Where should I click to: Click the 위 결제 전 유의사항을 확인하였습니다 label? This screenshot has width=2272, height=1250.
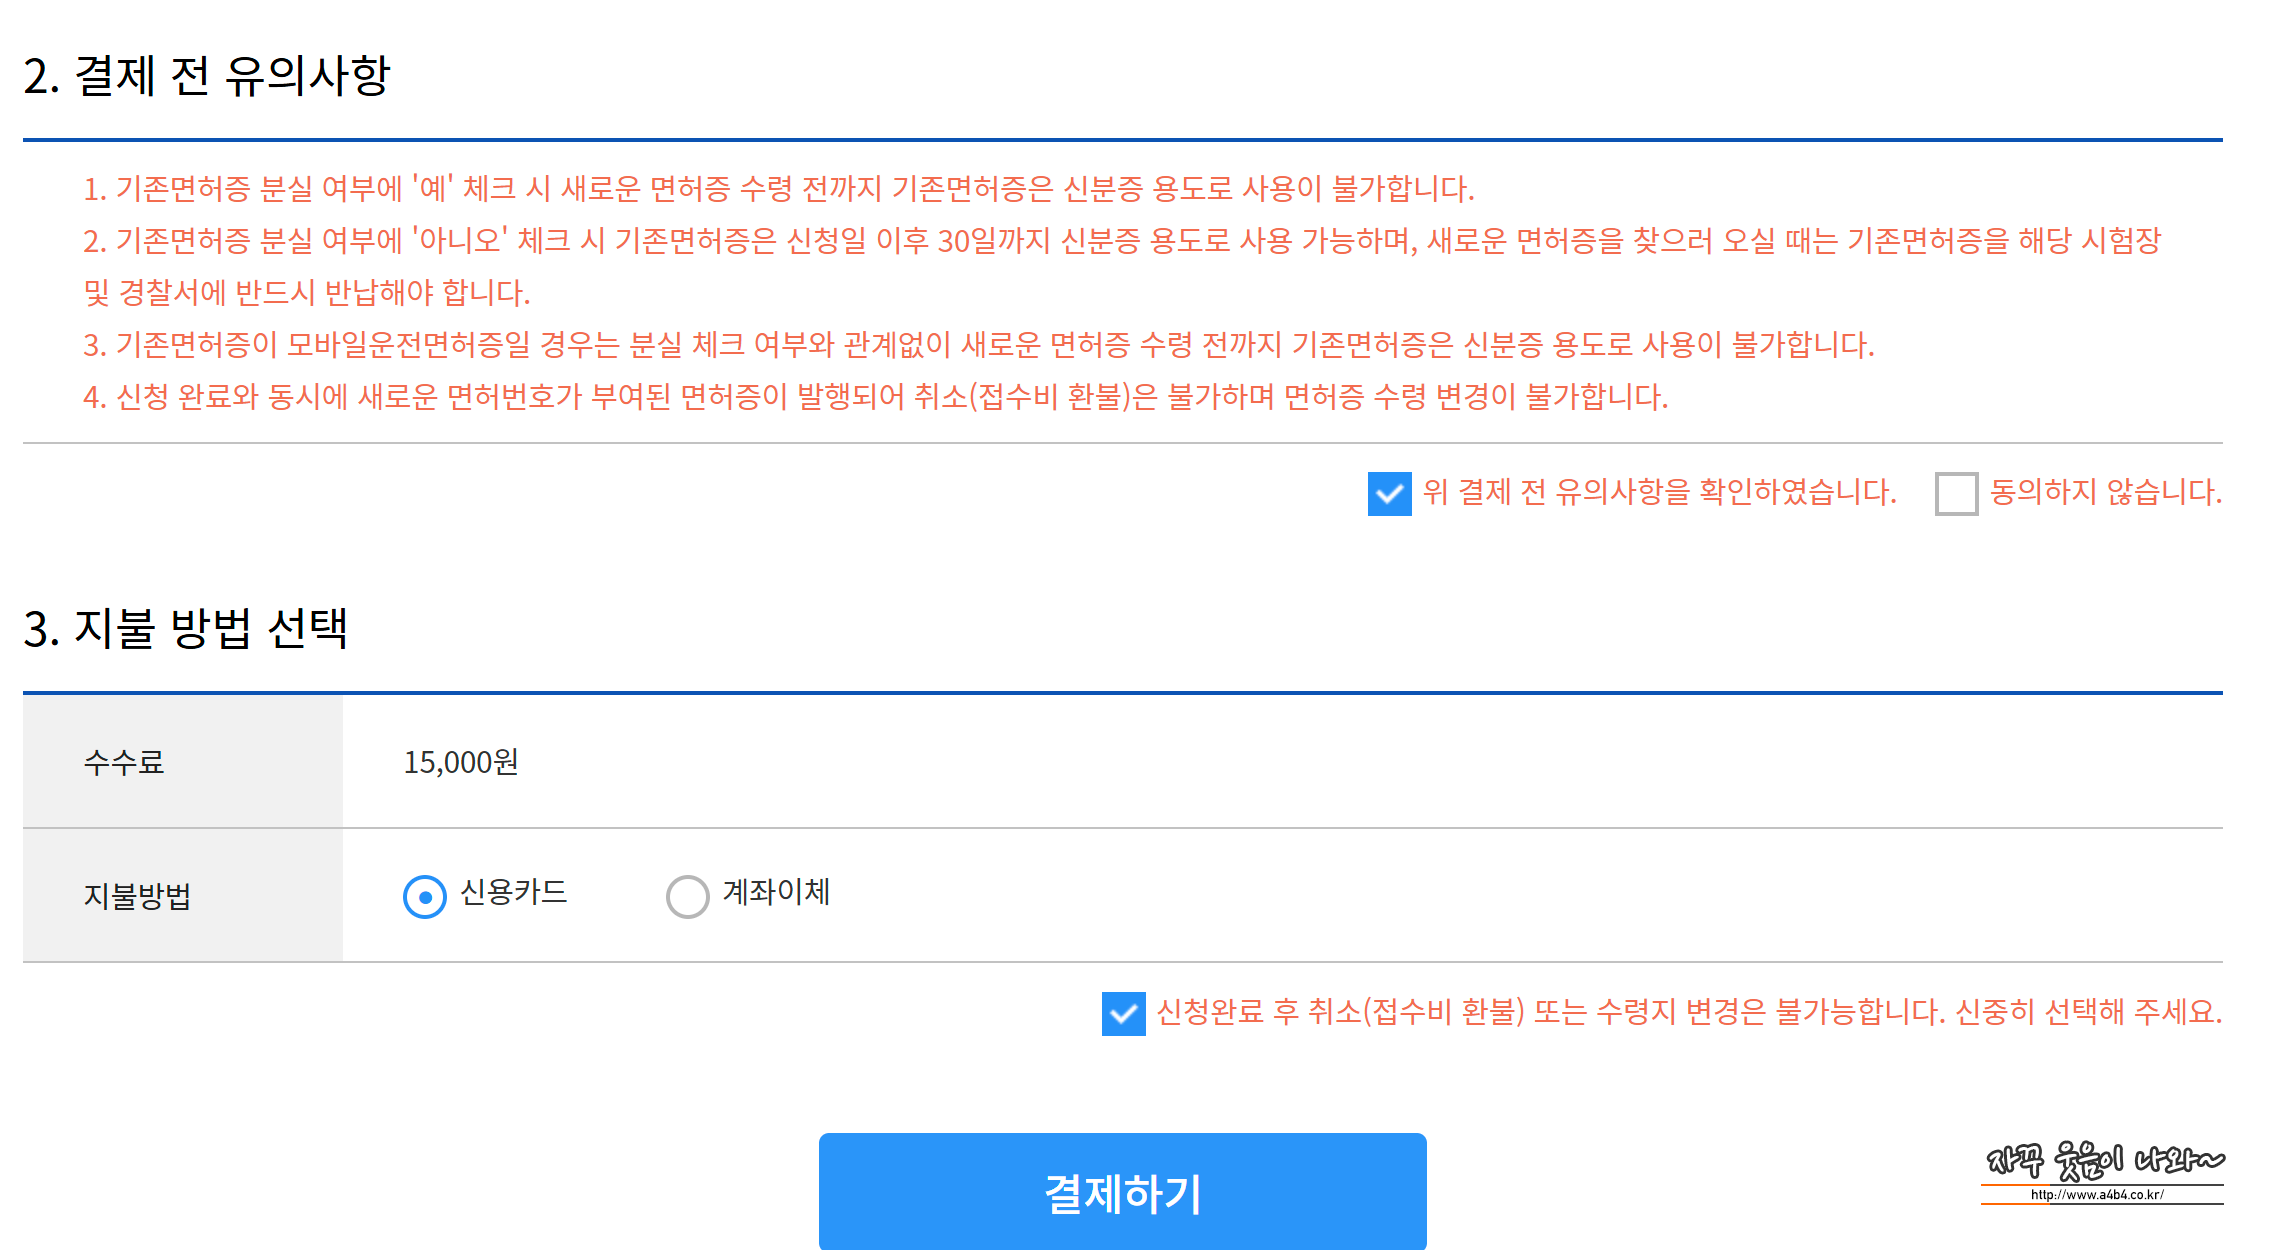[1659, 492]
